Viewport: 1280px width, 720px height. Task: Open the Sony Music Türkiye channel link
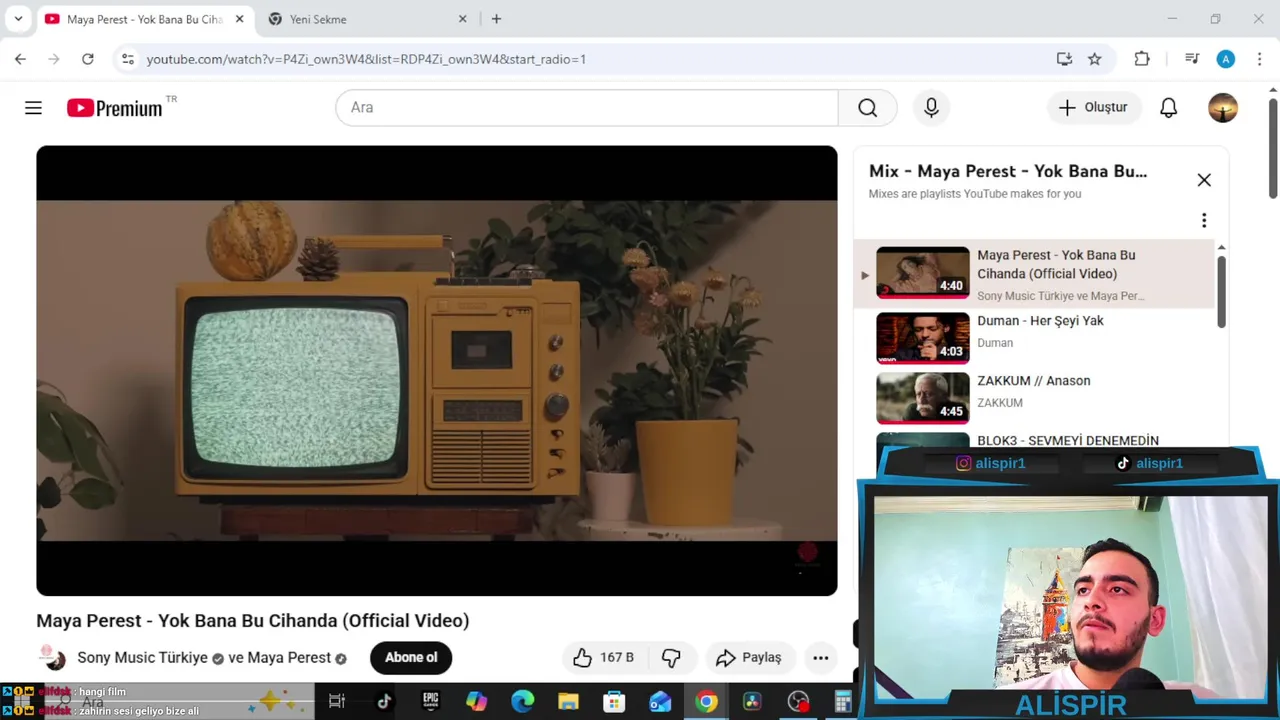coord(143,658)
